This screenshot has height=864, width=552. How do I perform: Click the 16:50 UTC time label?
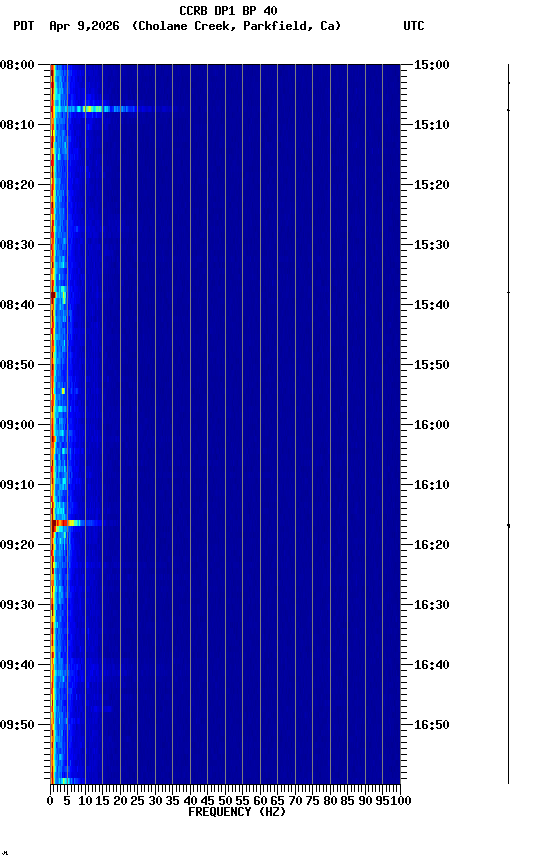click(x=432, y=725)
